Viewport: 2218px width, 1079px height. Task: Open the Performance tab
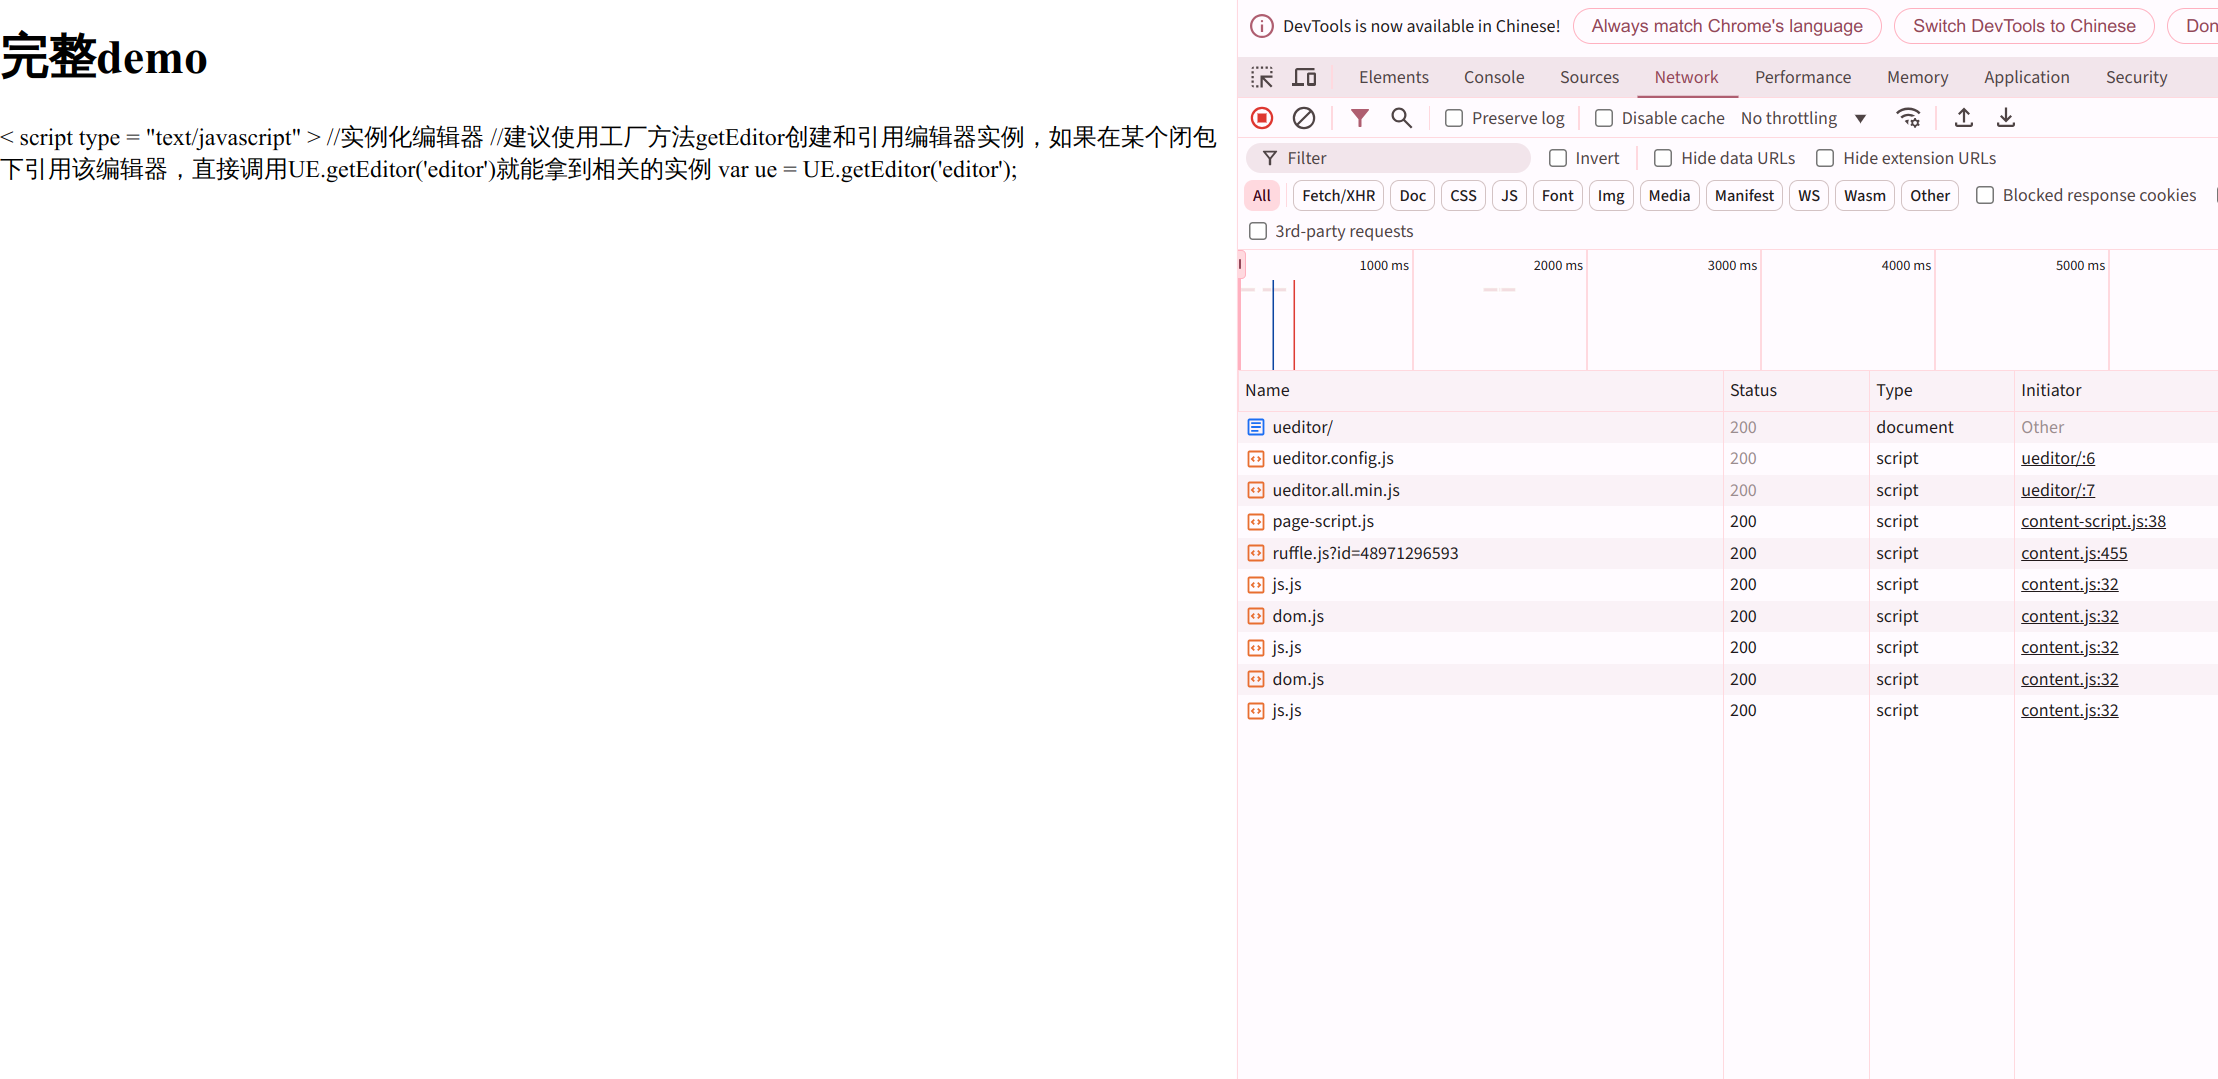point(1802,77)
